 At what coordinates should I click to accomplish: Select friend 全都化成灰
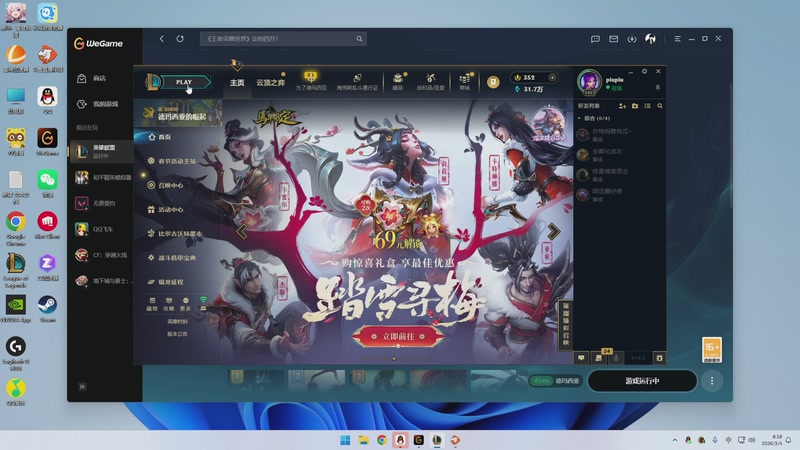620,155
